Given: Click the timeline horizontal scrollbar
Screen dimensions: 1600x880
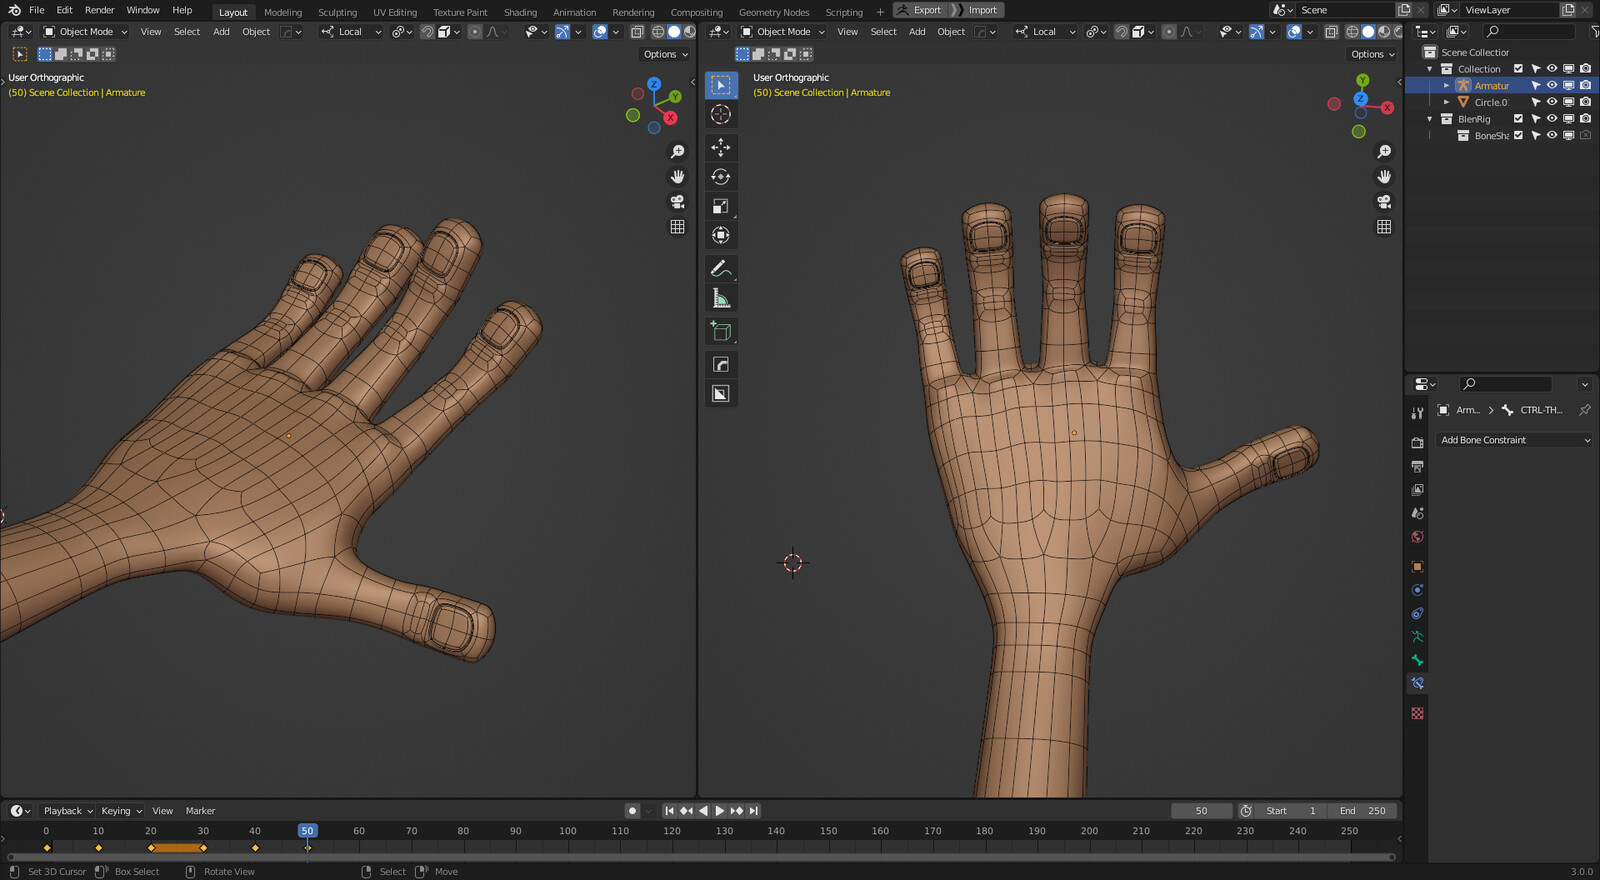Looking at the screenshot, I should (x=700, y=858).
